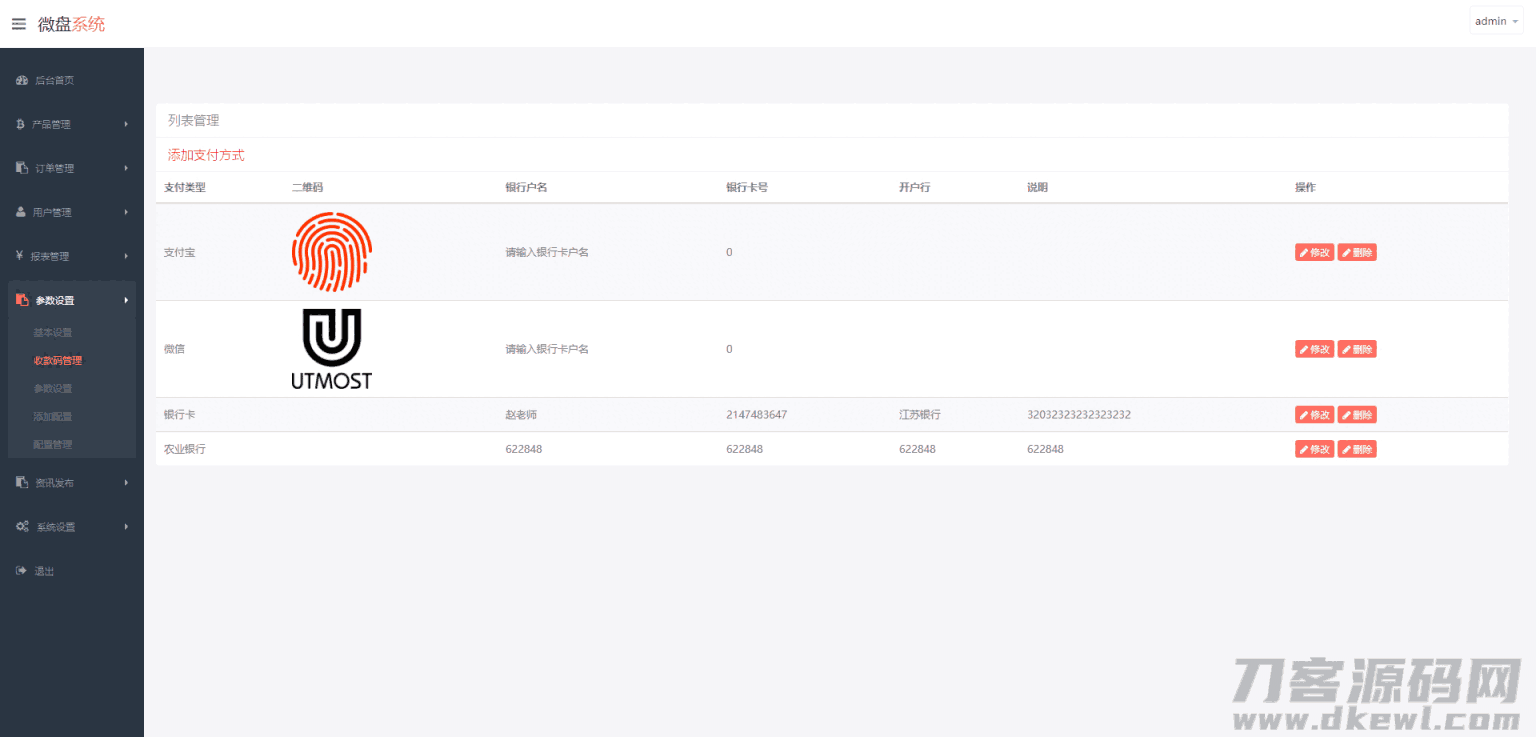Image resolution: width=1536 pixels, height=737 pixels.
Task: Click the 添加支付方式 link
Action: pos(206,155)
